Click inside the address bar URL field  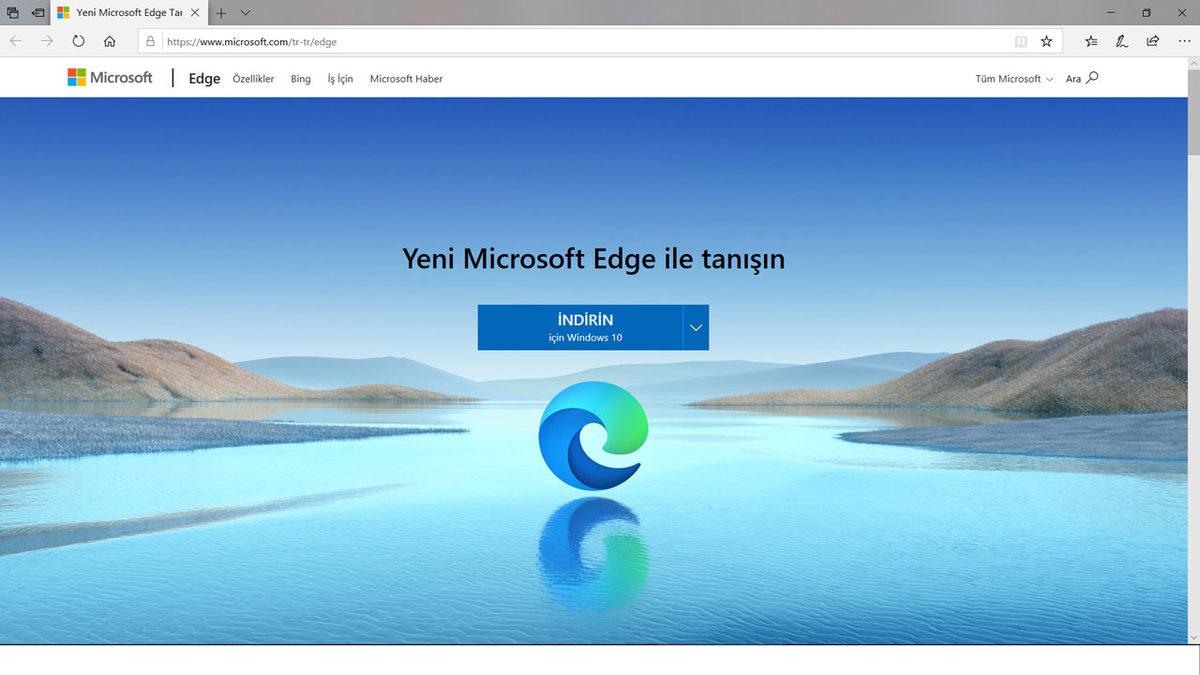400,42
